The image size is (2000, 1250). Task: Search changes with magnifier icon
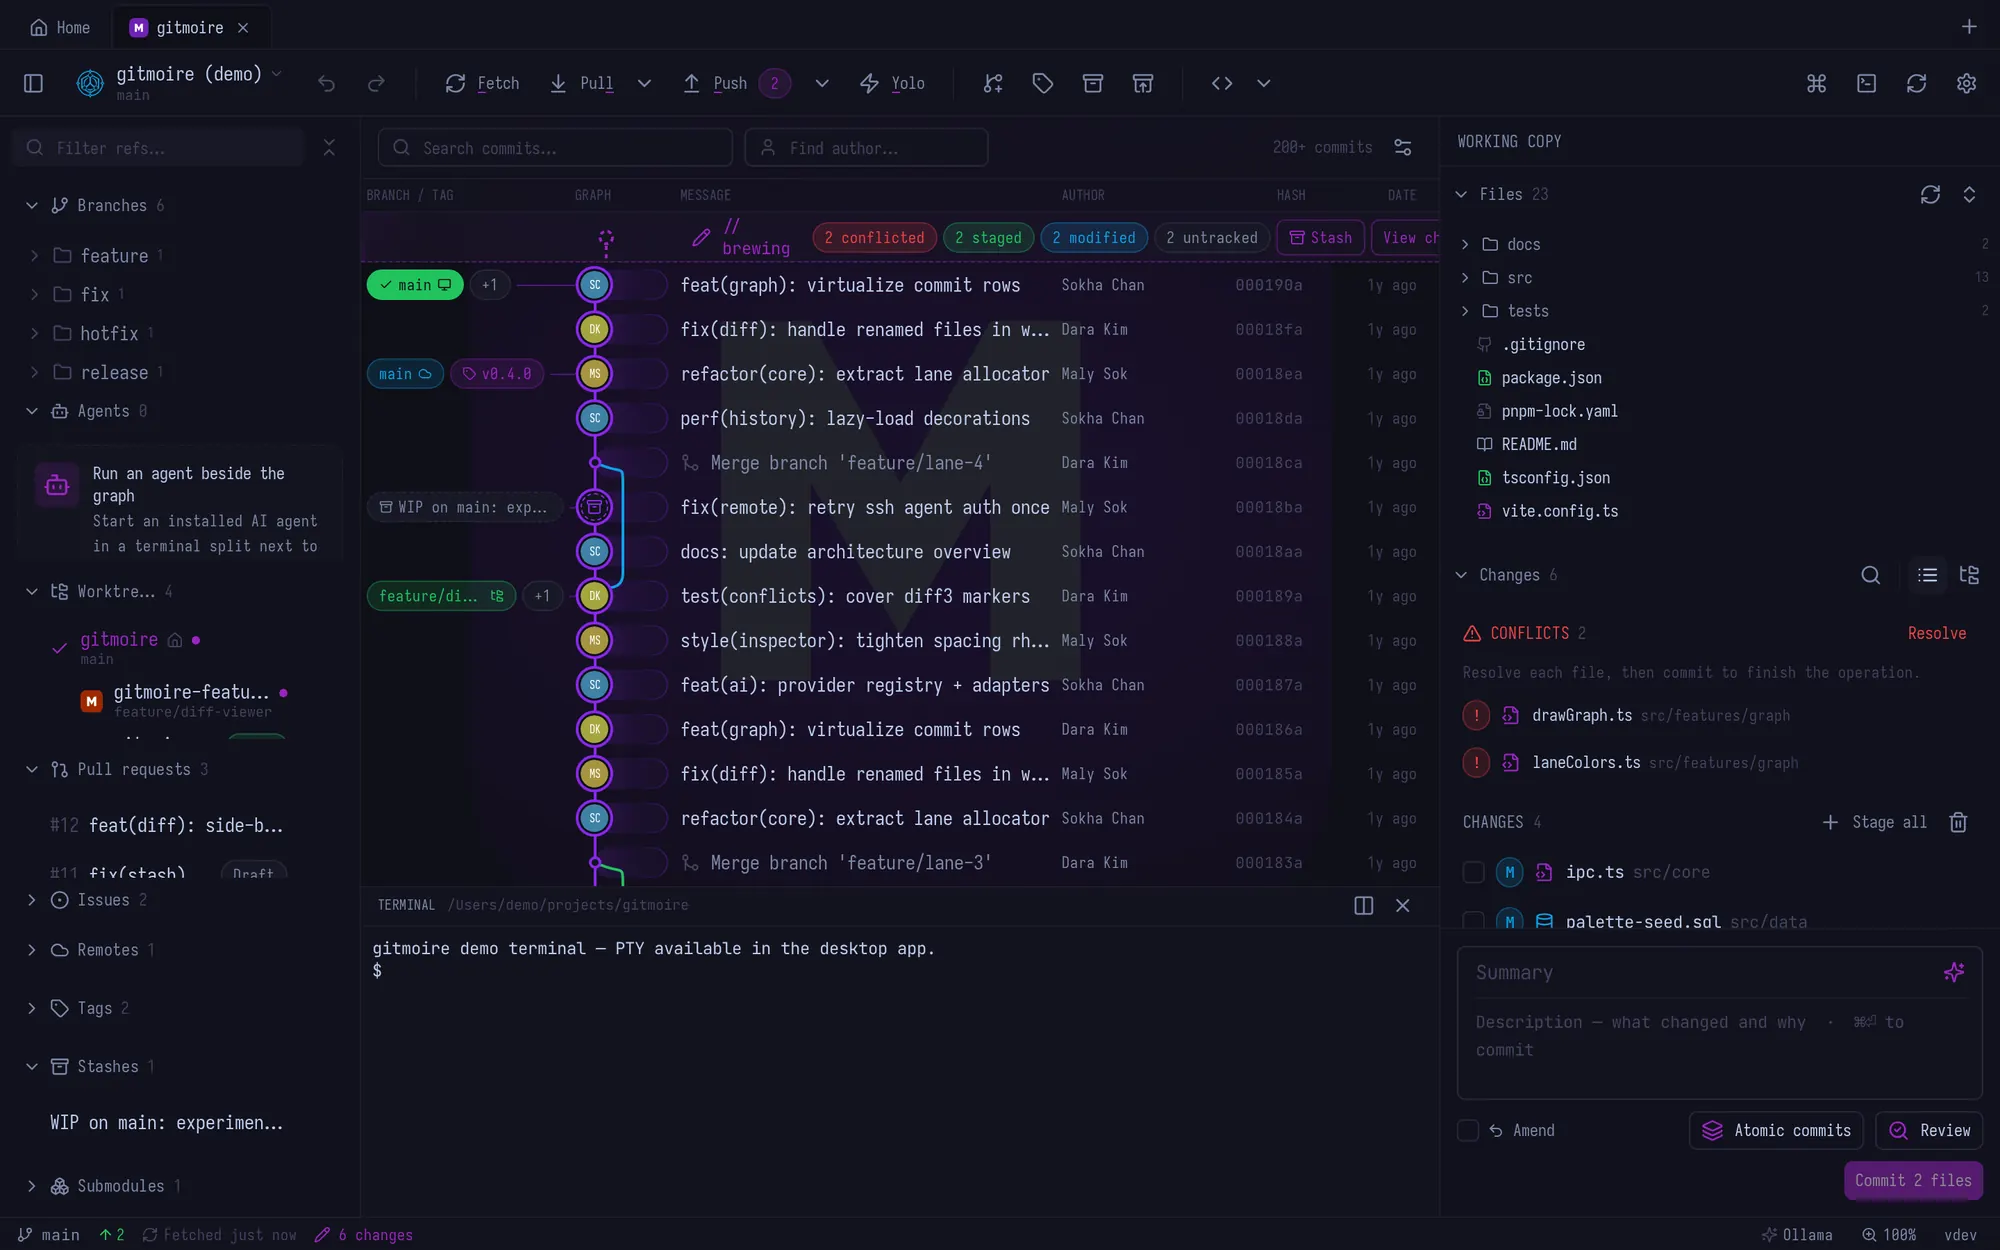pos(1870,575)
